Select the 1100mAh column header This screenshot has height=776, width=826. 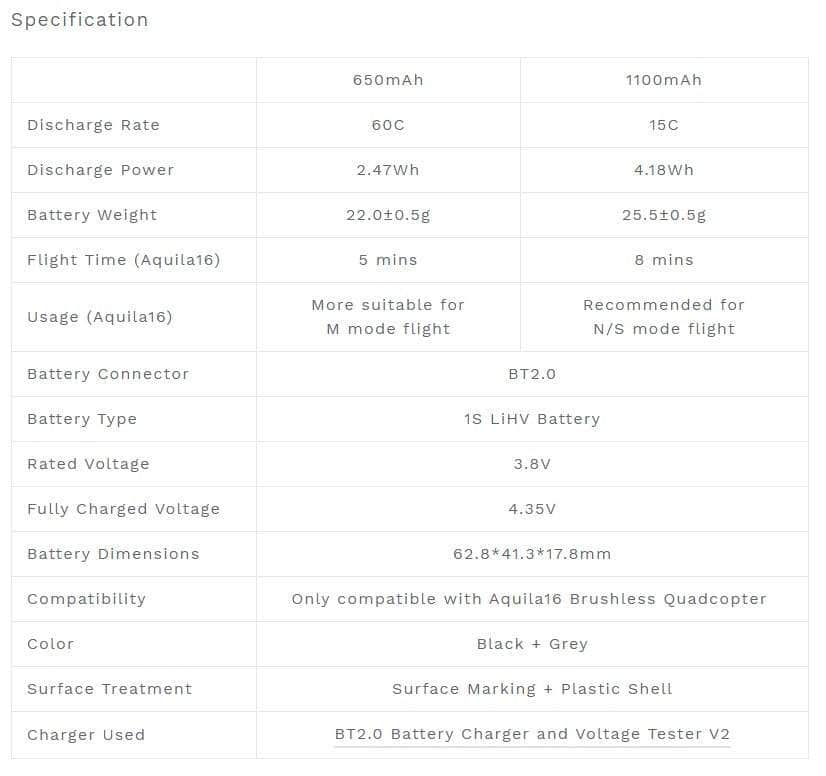pos(664,80)
